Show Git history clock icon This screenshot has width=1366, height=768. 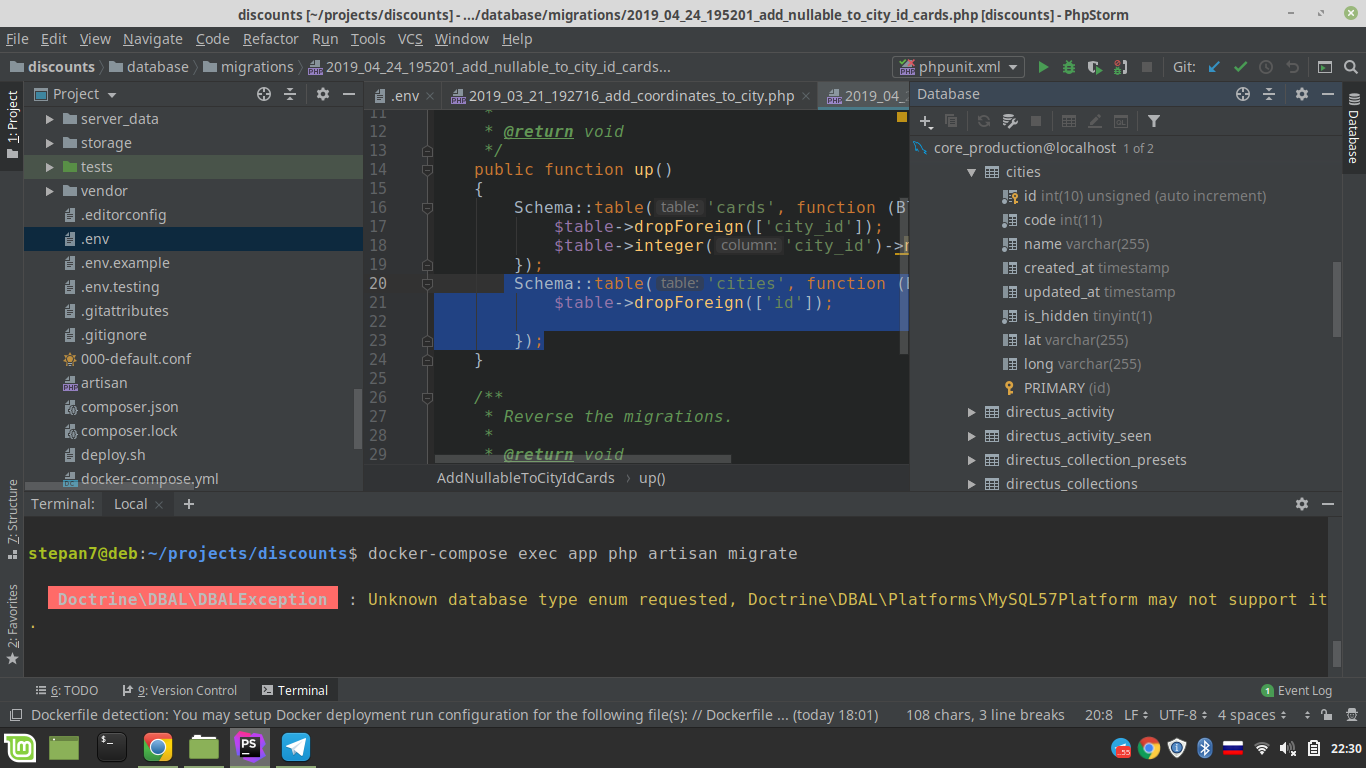click(x=1266, y=67)
